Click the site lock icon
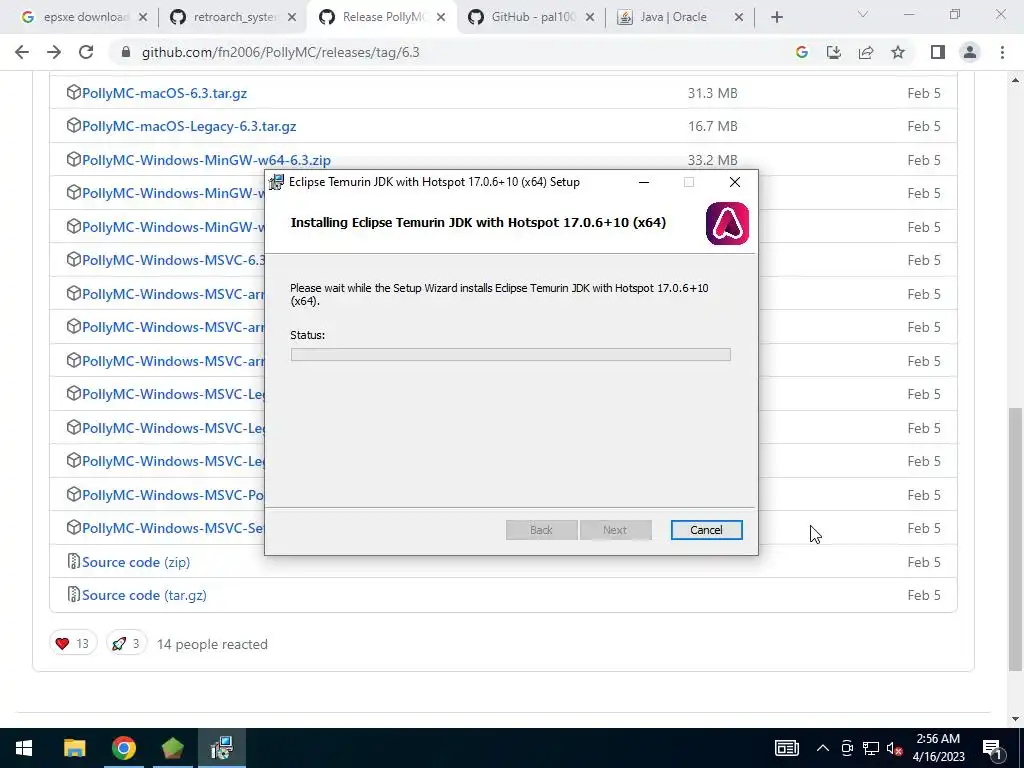This screenshot has height=768, width=1024. coord(126,52)
